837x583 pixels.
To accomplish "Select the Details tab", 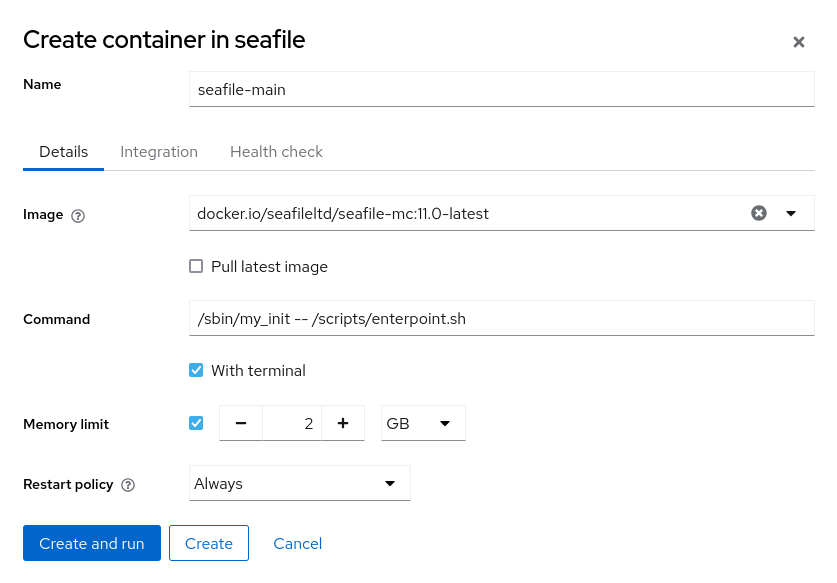I will click(64, 152).
